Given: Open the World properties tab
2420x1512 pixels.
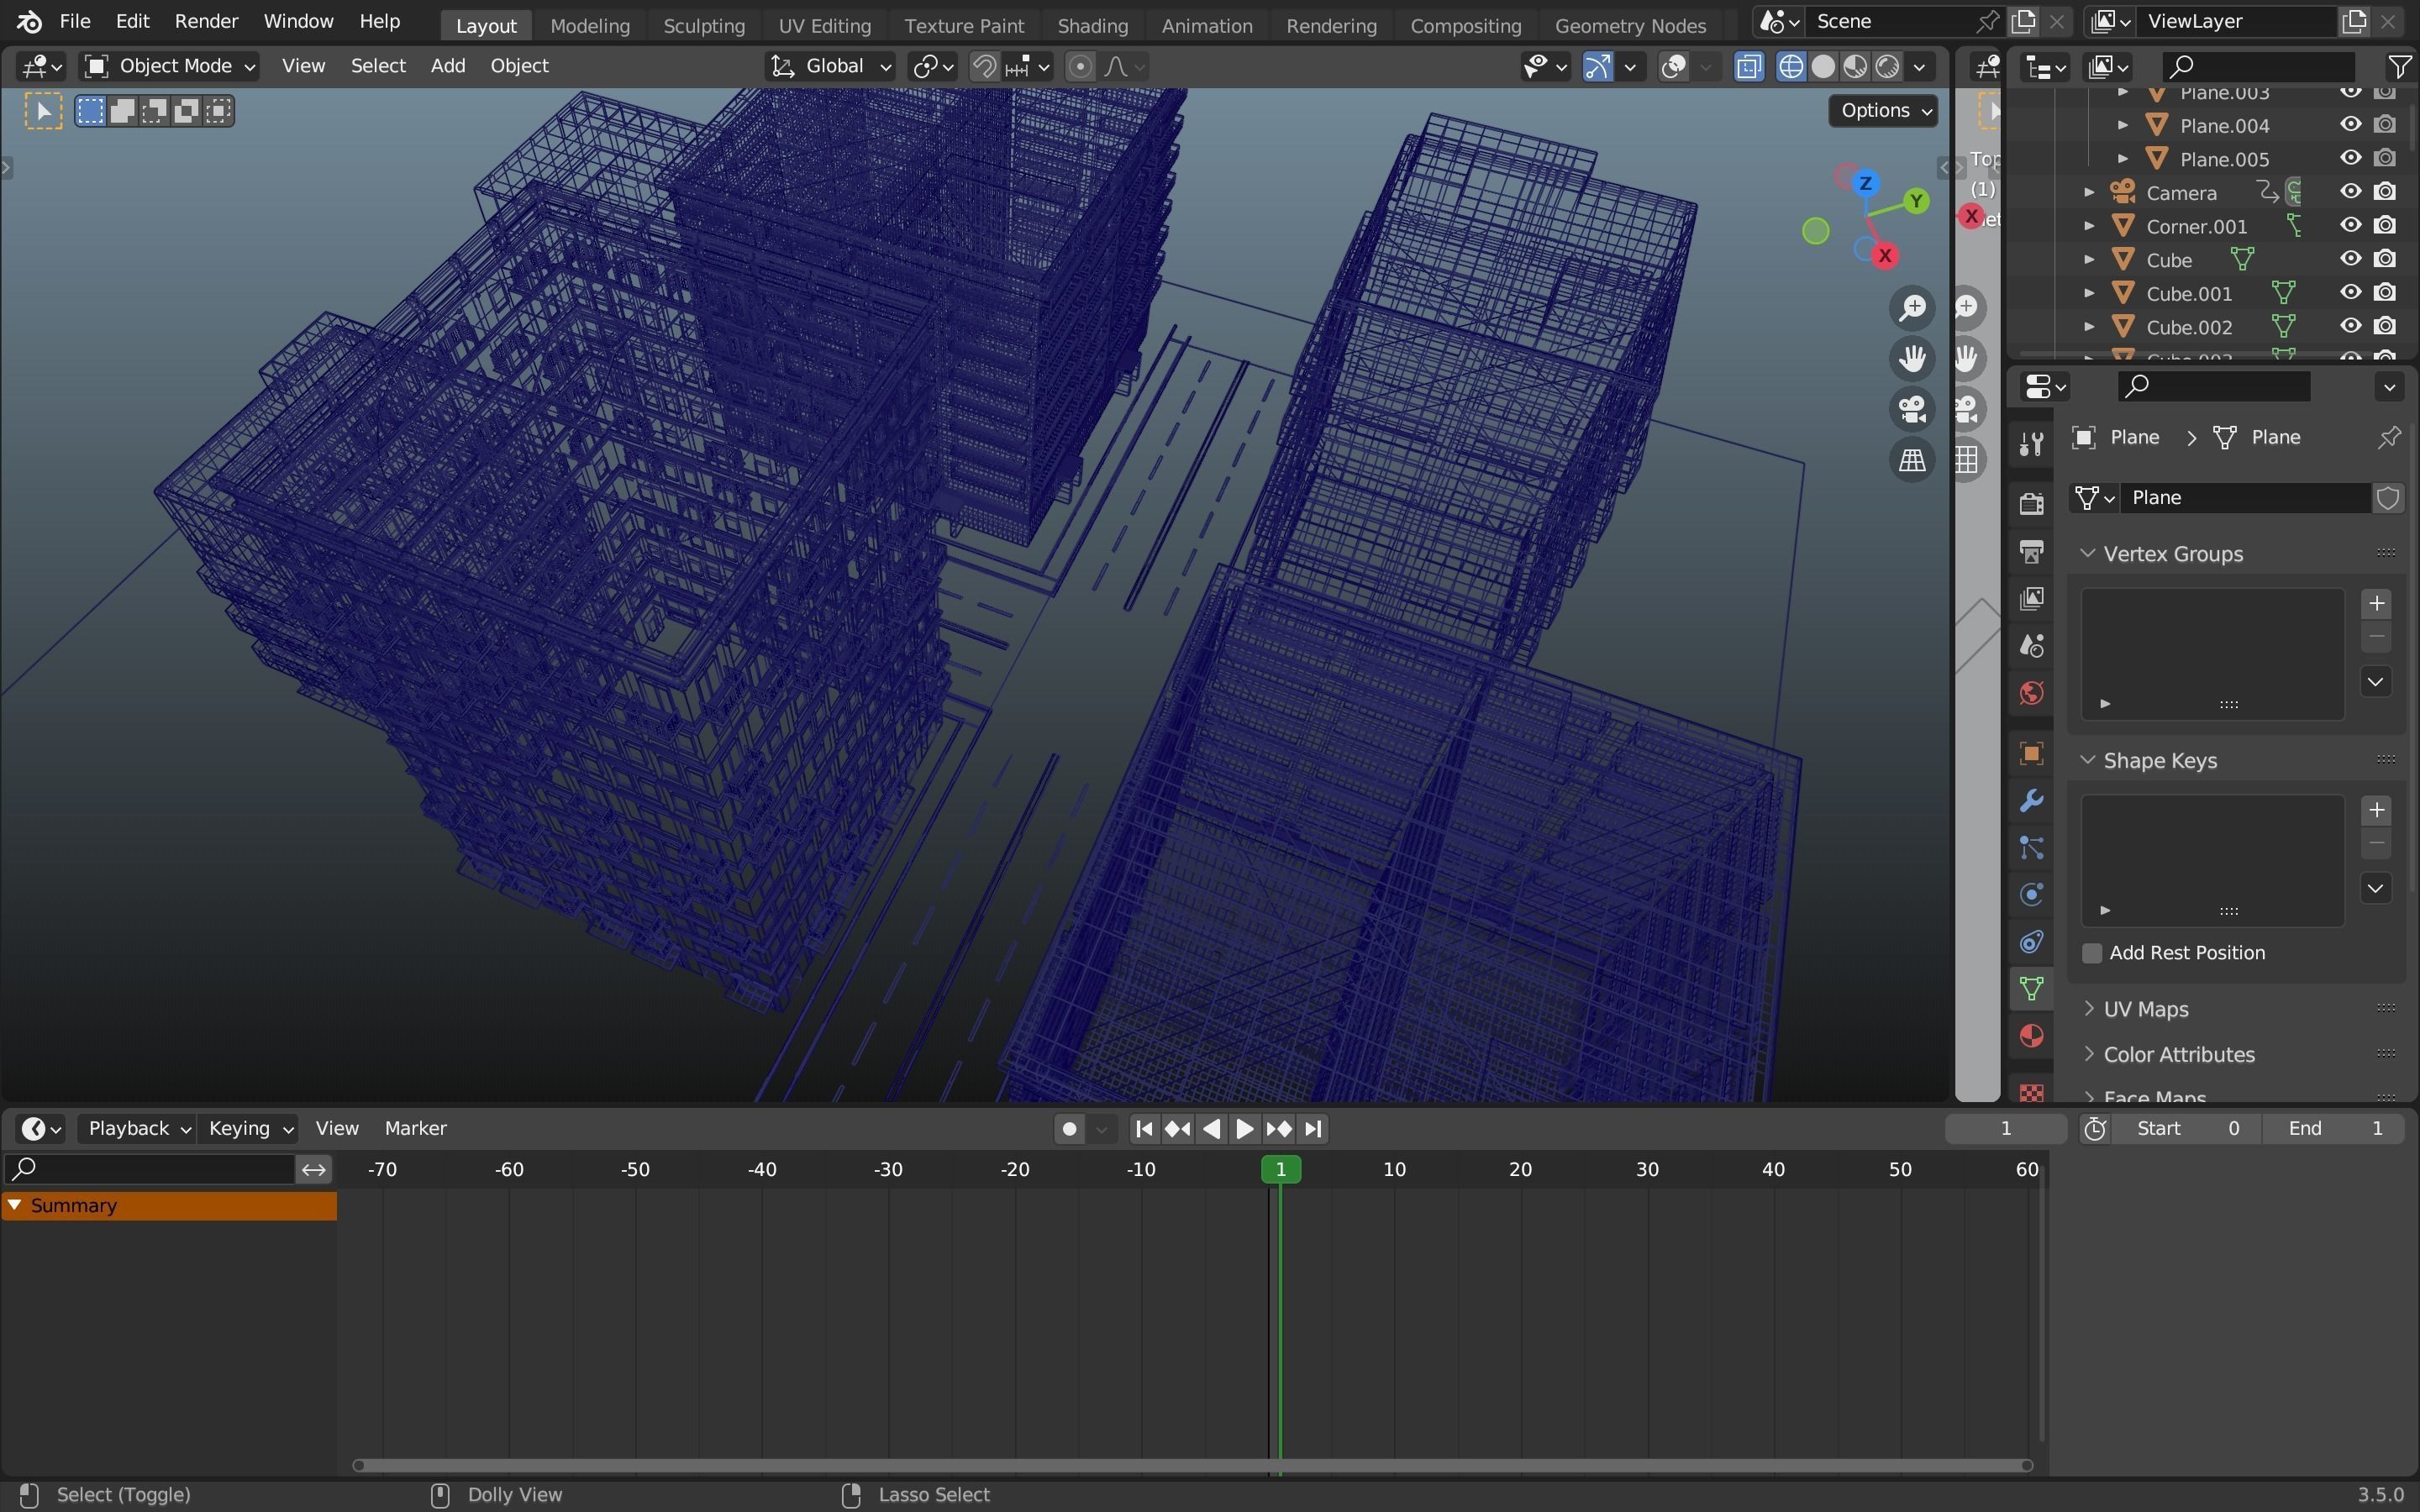Looking at the screenshot, I should coord(2031,693).
